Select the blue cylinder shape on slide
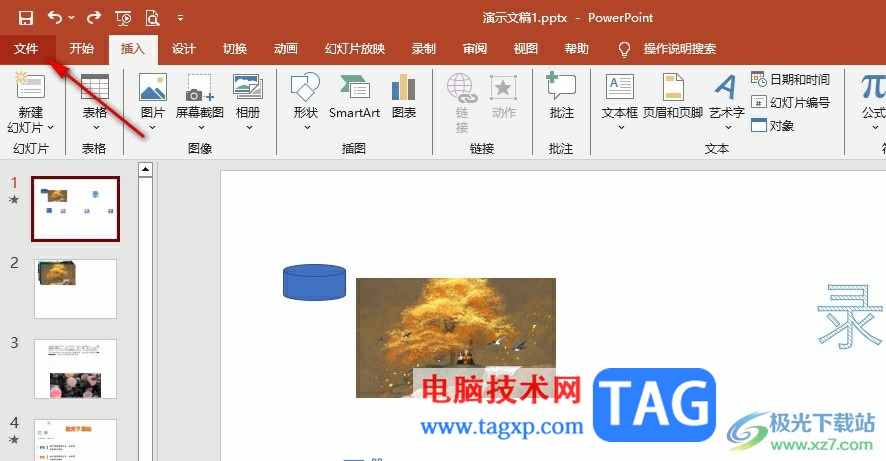Viewport: 886px width, 461px height. tap(314, 282)
